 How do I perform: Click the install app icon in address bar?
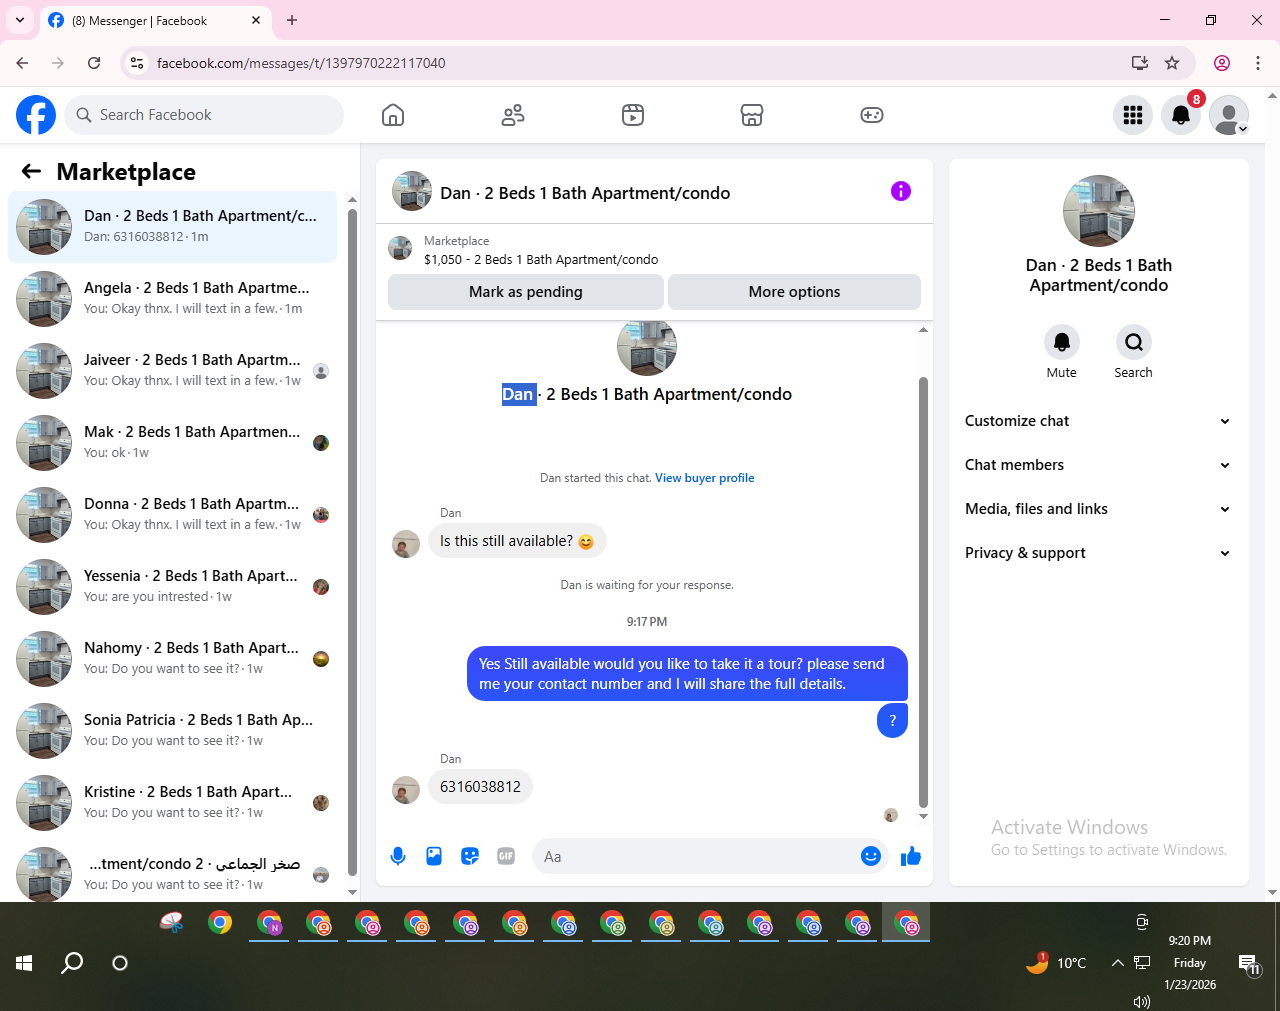[1139, 63]
